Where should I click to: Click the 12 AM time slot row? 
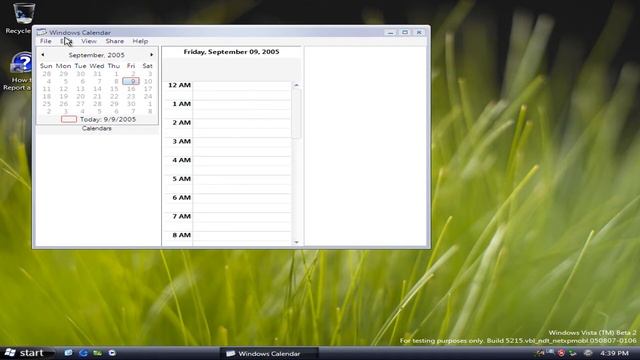(x=242, y=90)
